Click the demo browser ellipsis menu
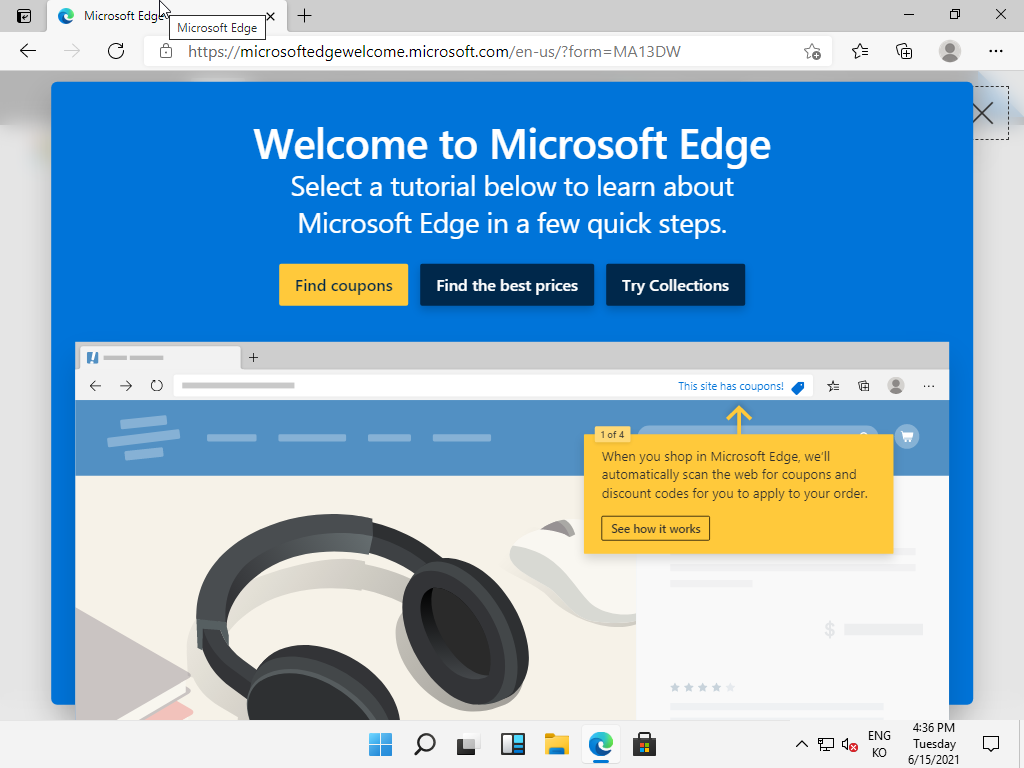The width and height of the screenshot is (1024, 768). [929, 386]
